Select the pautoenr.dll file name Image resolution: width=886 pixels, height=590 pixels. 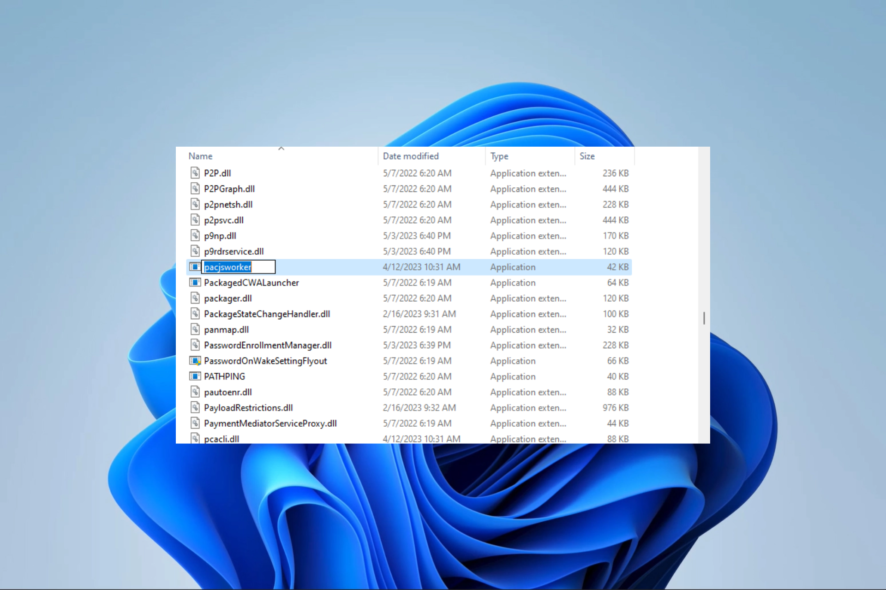(228, 392)
